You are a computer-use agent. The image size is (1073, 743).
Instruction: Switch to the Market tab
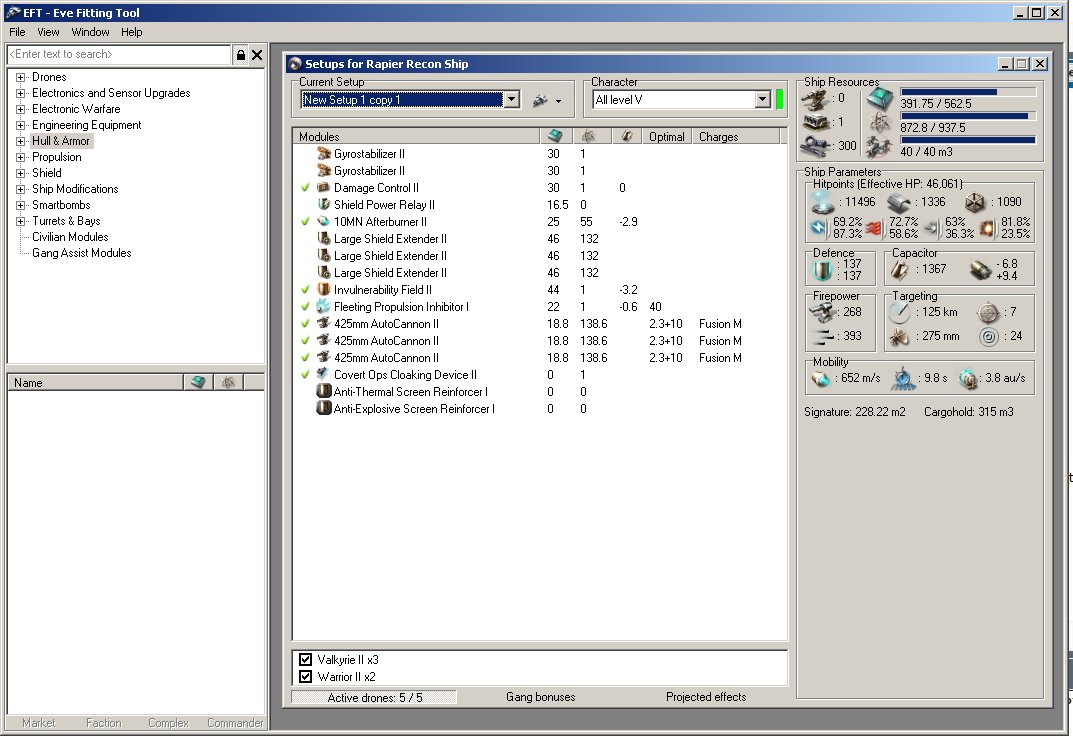click(x=38, y=722)
